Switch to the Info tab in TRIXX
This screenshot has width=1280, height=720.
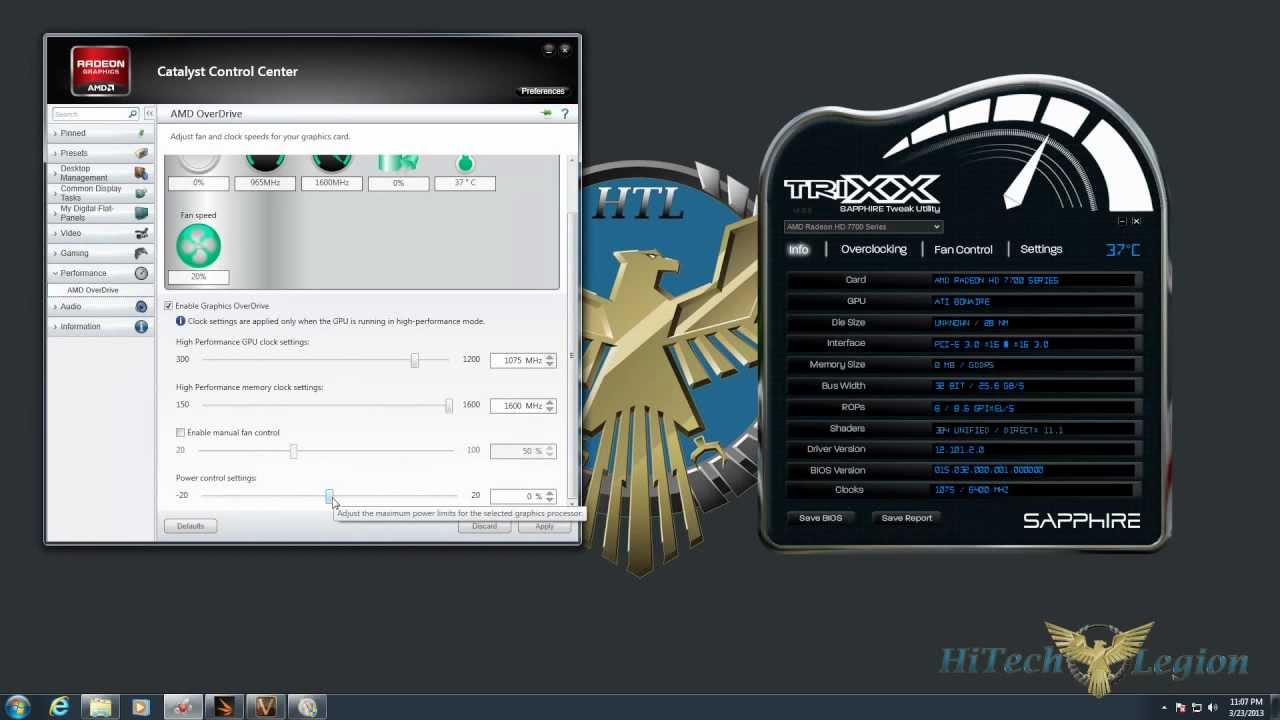[798, 250]
